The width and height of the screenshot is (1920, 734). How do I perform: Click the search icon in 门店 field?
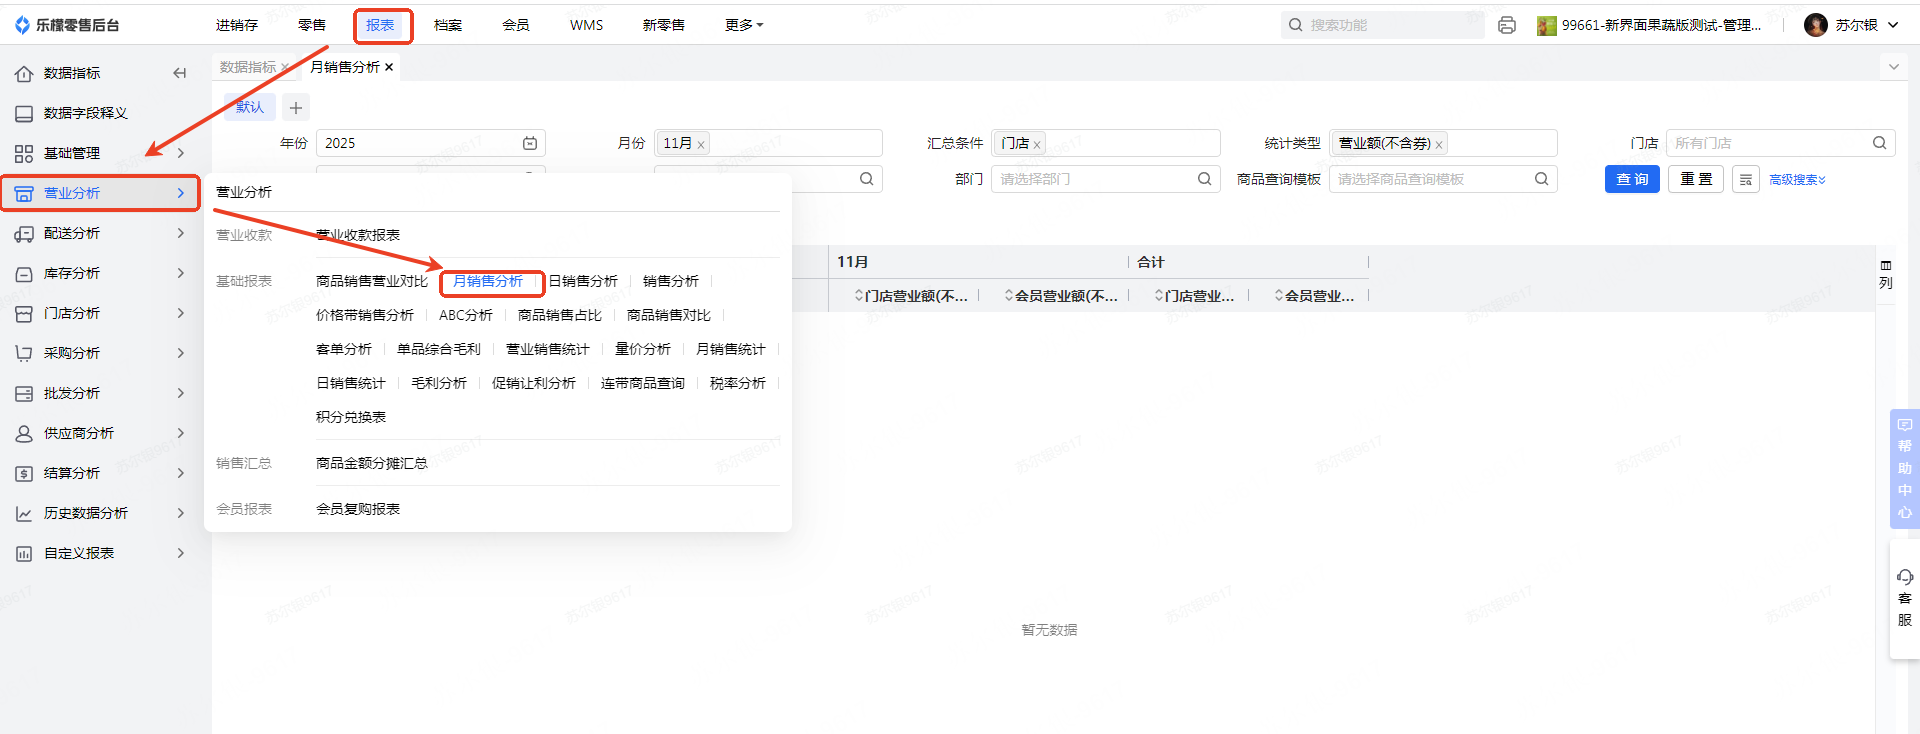1879,143
